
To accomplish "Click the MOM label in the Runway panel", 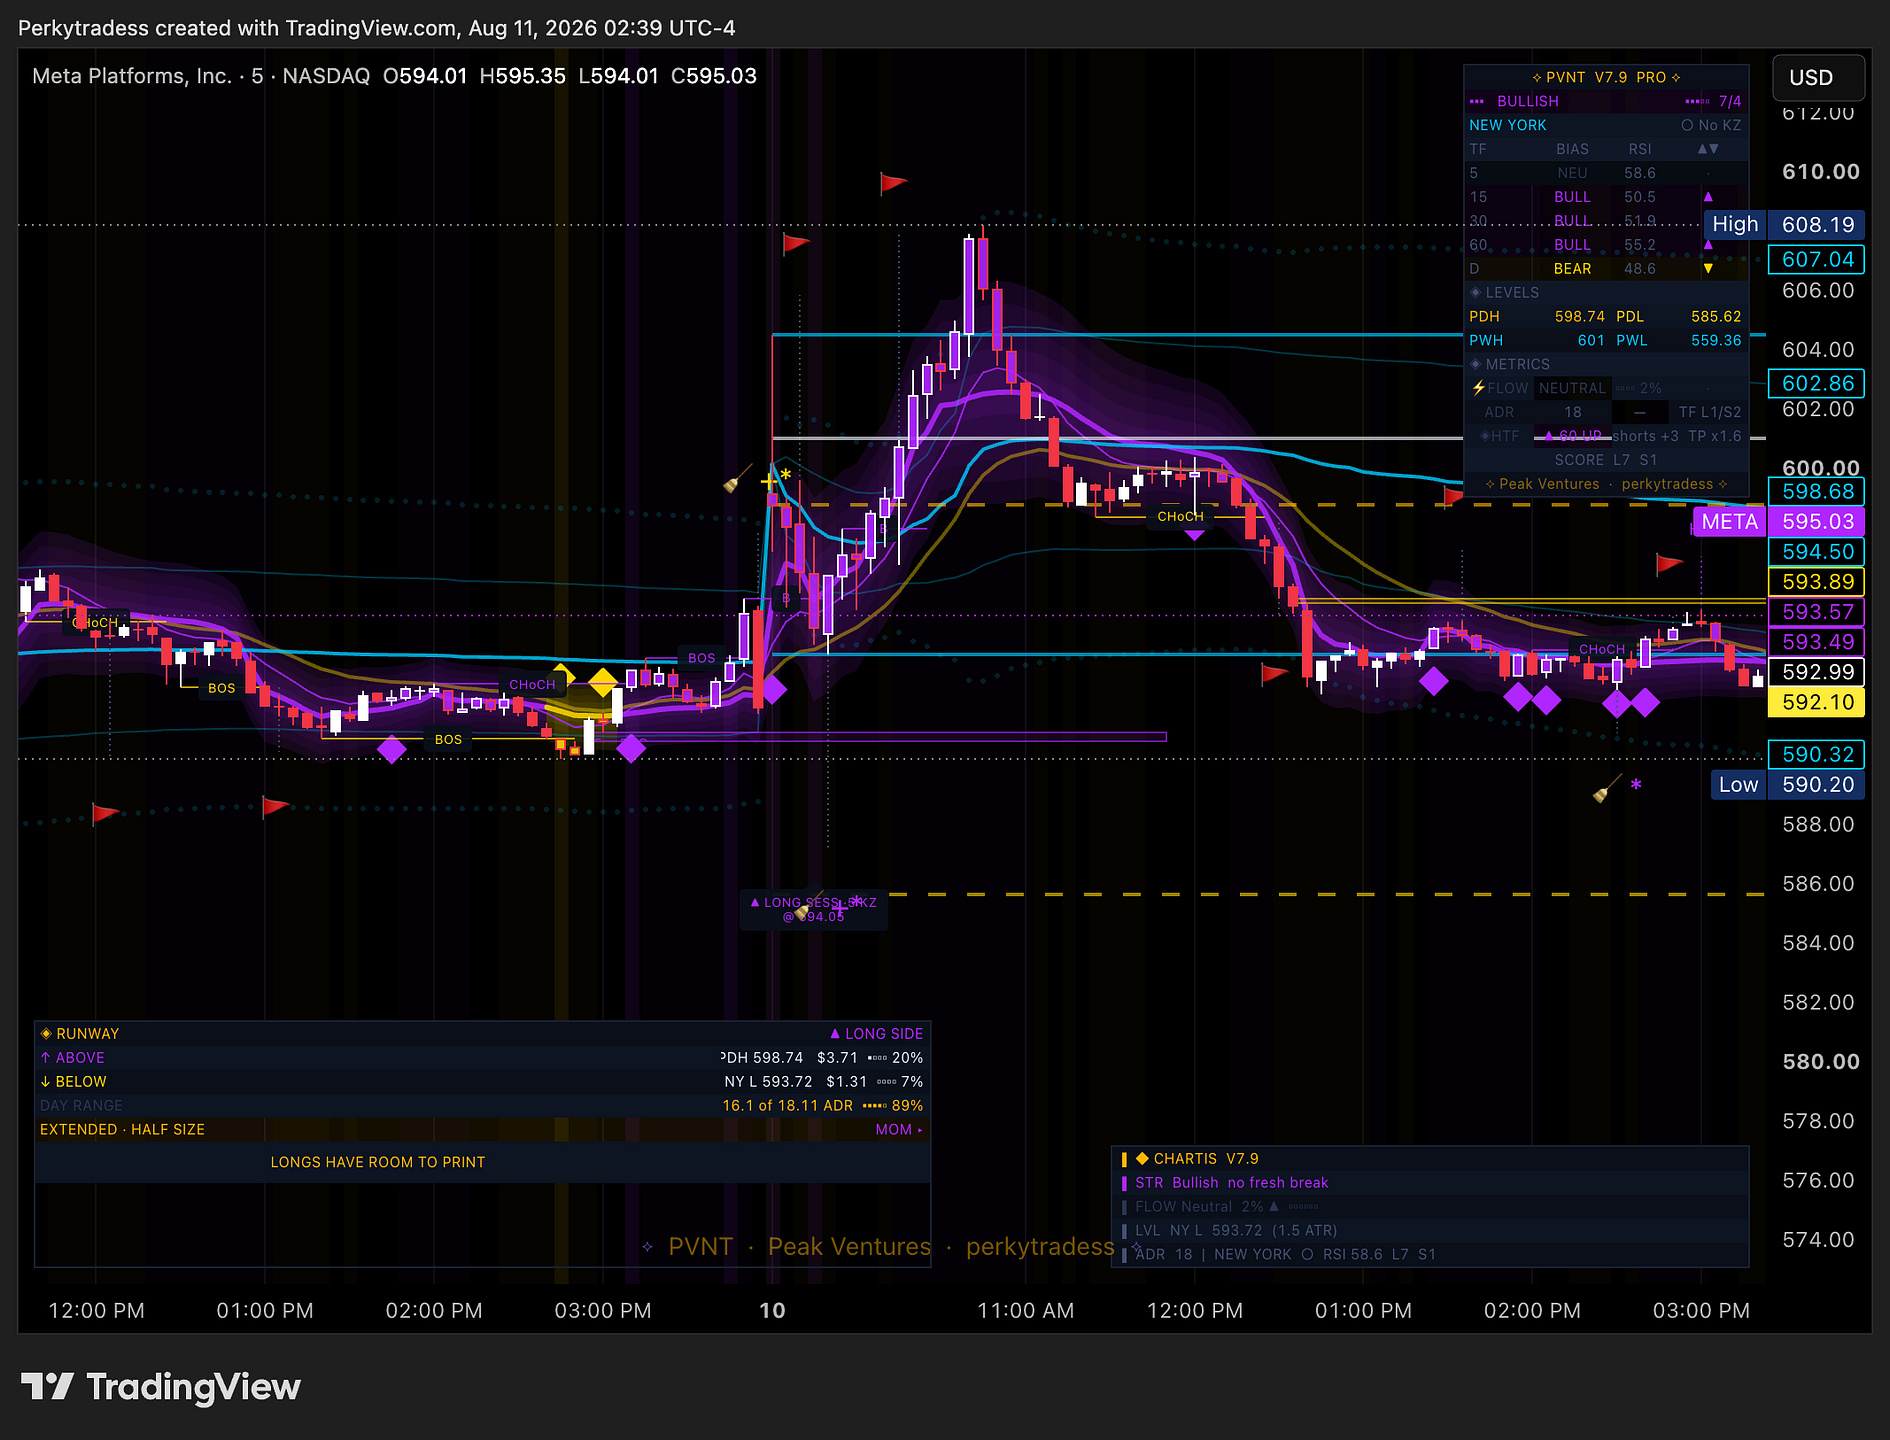I will [x=894, y=1129].
